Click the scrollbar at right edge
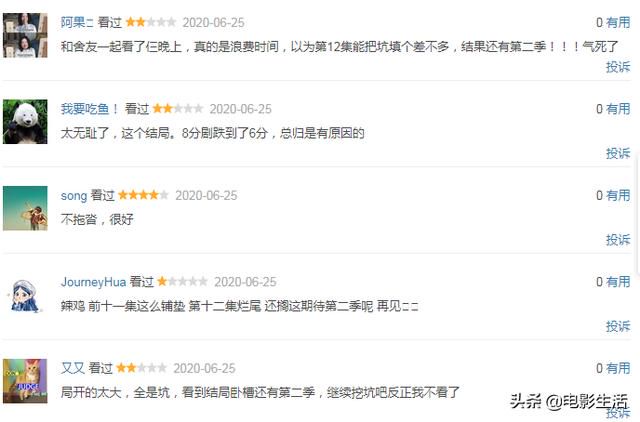 [x=638, y=216]
